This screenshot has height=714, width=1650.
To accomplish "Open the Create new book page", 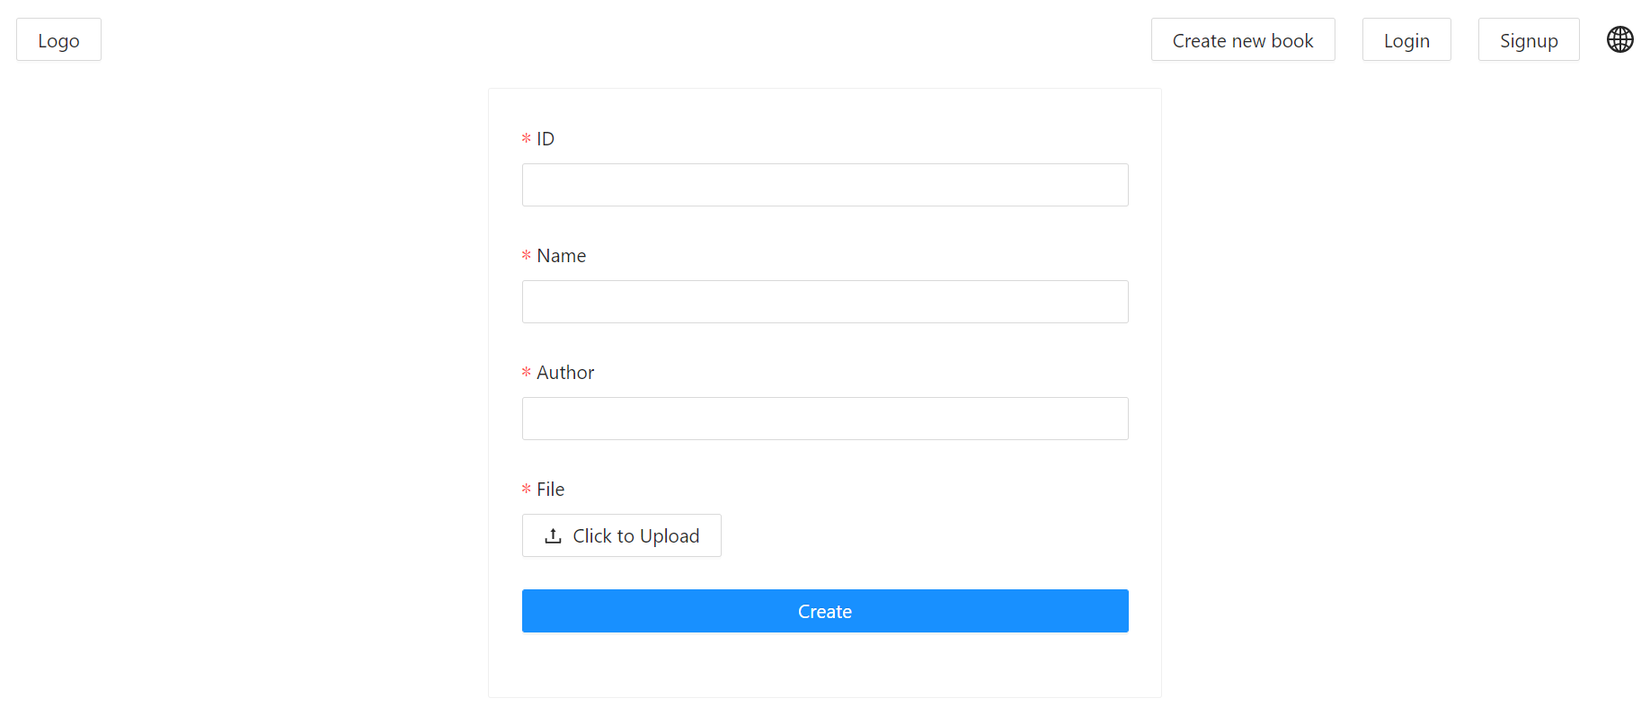I will pyautogui.click(x=1242, y=40).
